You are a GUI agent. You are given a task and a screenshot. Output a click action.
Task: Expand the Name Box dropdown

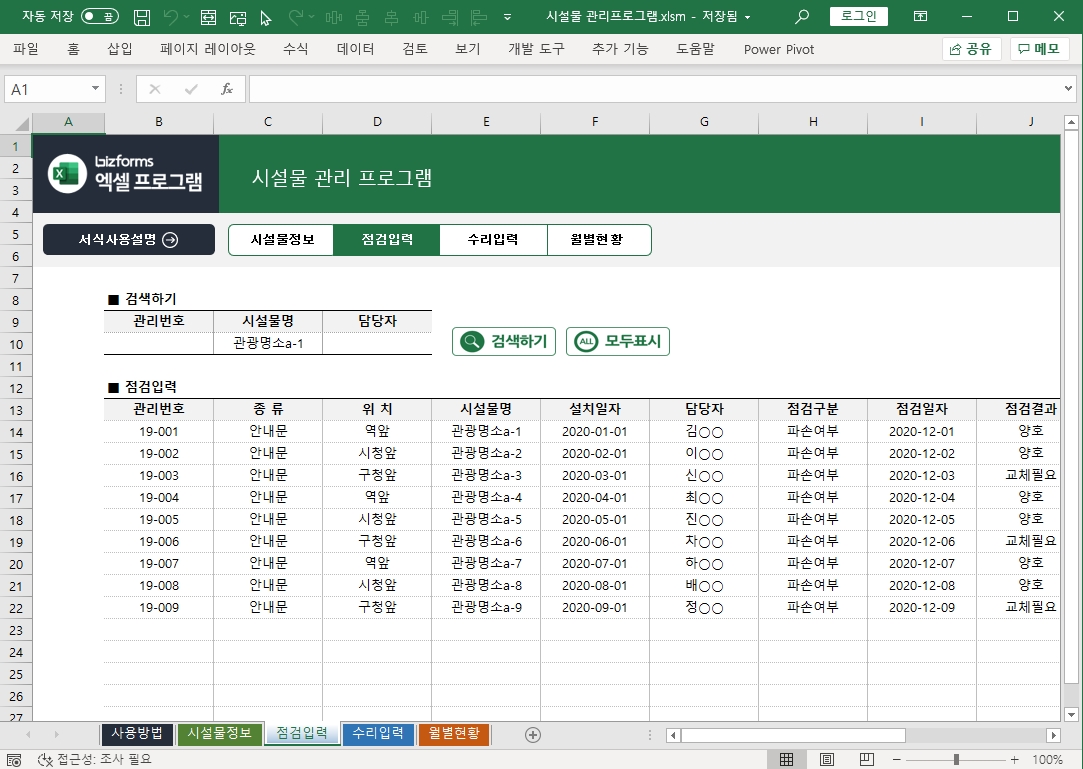[96, 89]
